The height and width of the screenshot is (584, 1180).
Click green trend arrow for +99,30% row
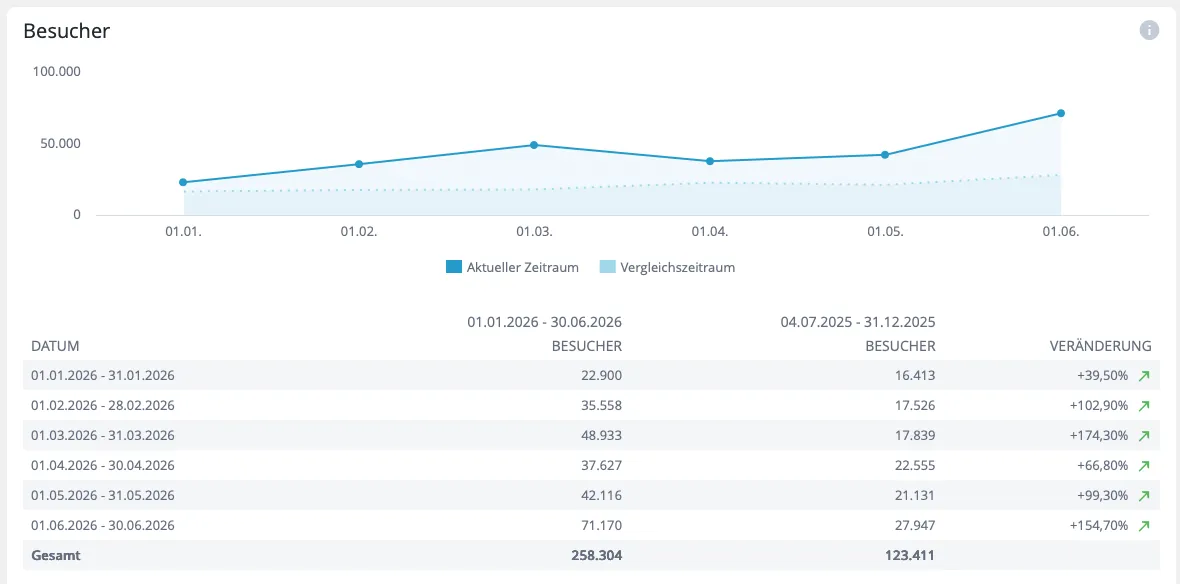[1144, 496]
